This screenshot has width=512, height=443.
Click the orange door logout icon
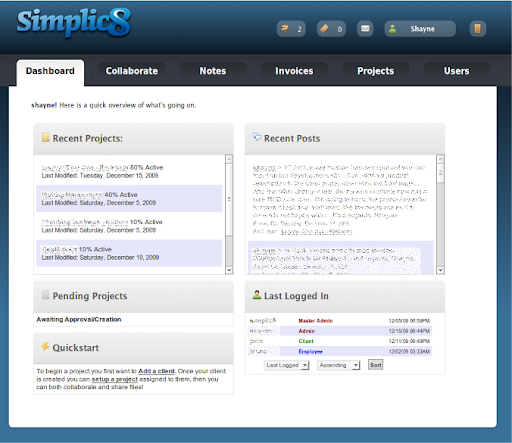pyautogui.click(x=478, y=29)
